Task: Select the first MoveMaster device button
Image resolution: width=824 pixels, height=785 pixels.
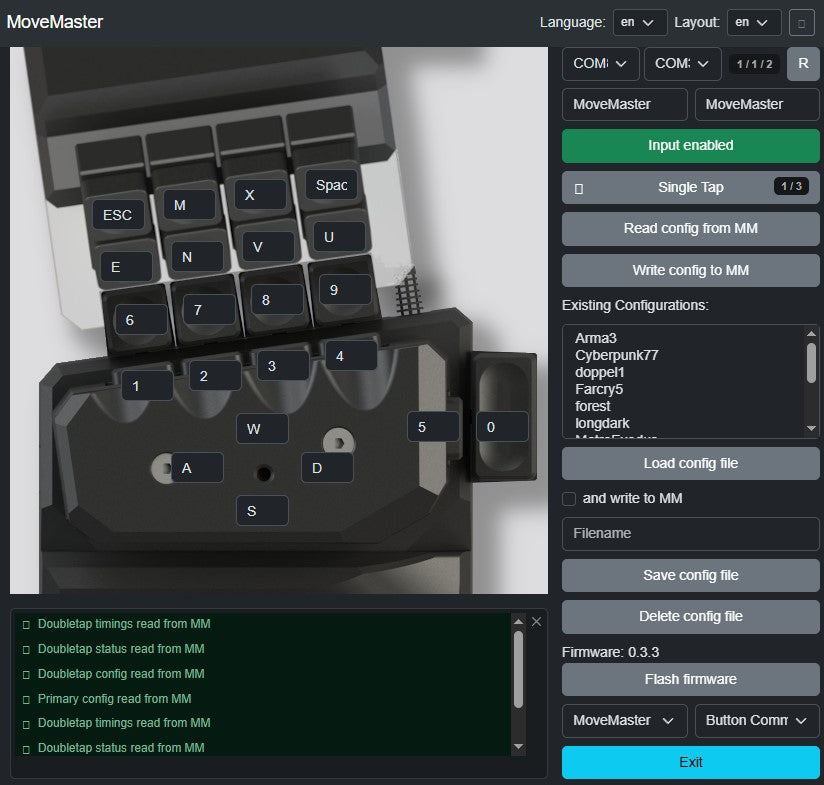Action: click(x=625, y=105)
